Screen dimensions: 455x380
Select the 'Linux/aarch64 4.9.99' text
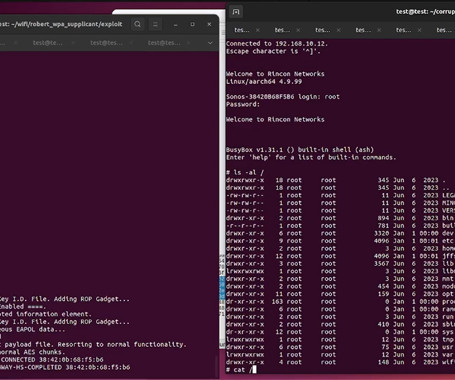coord(264,82)
